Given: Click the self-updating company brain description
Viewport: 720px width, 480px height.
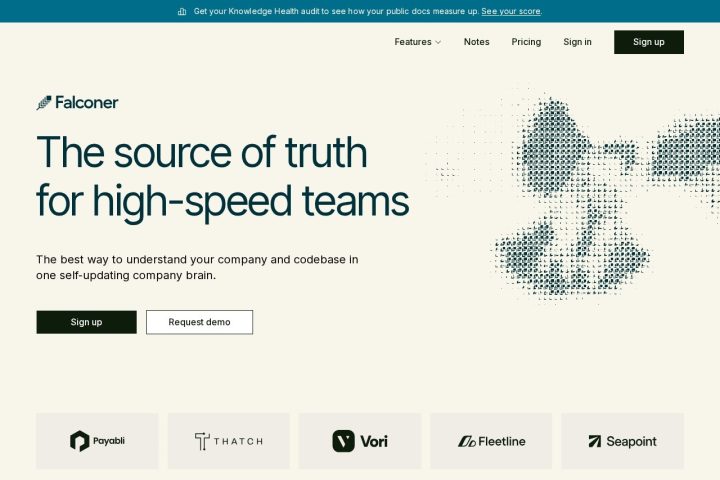Looking at the screenshot, I should coord(197,267).
